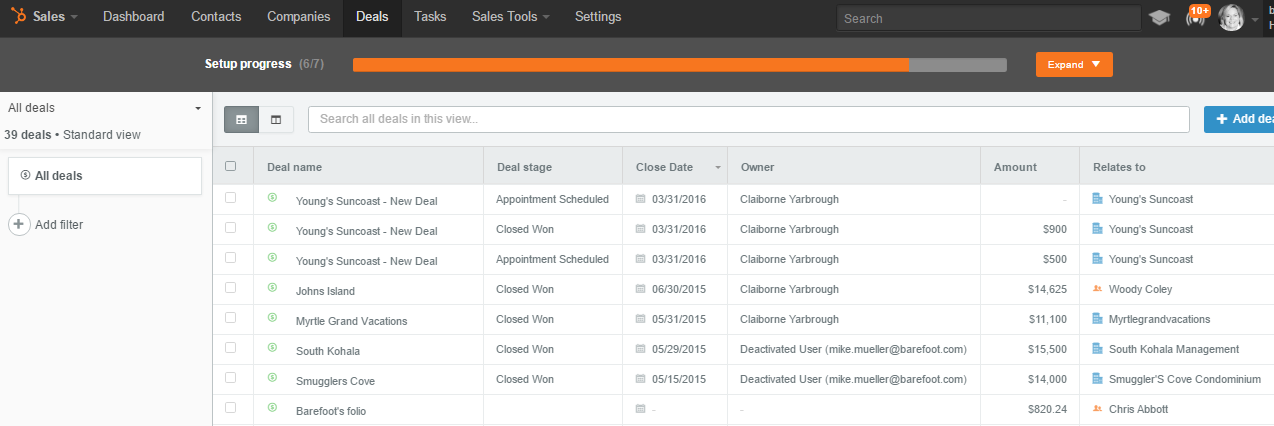
Task: Open notifications icon with 10+ badge
Action: pyautogui.click(x=1196, y=16)
